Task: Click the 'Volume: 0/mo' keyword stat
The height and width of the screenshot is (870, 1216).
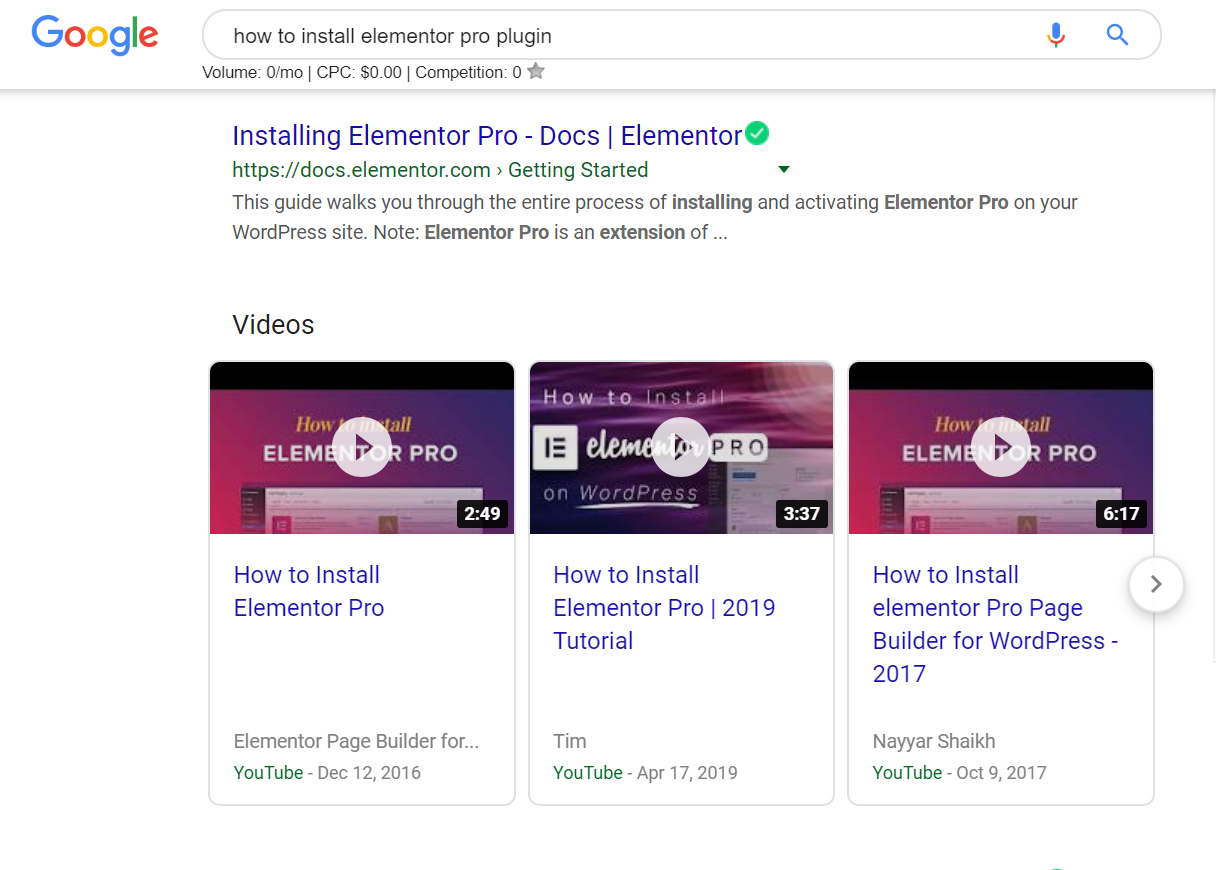Action: (253, 72)
